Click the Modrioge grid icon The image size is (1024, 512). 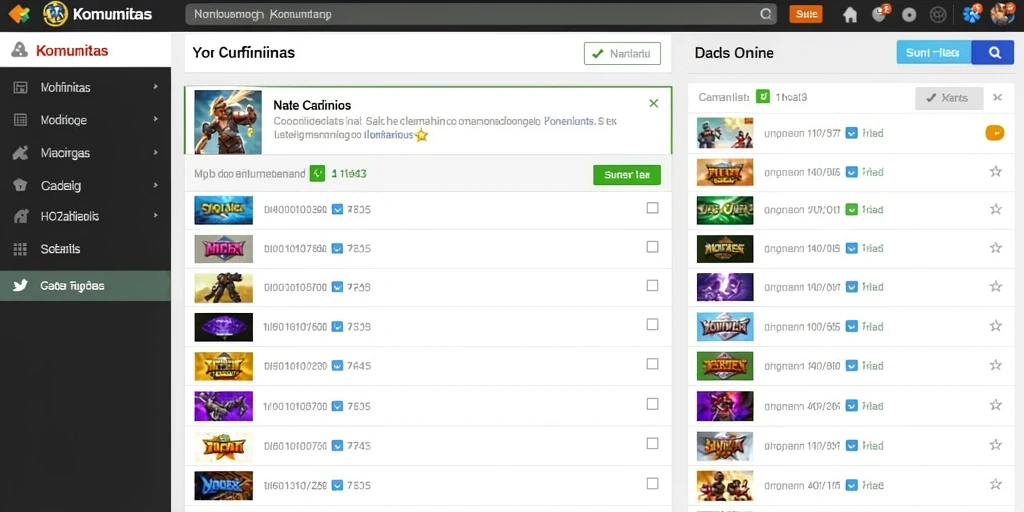pos(20,120)
